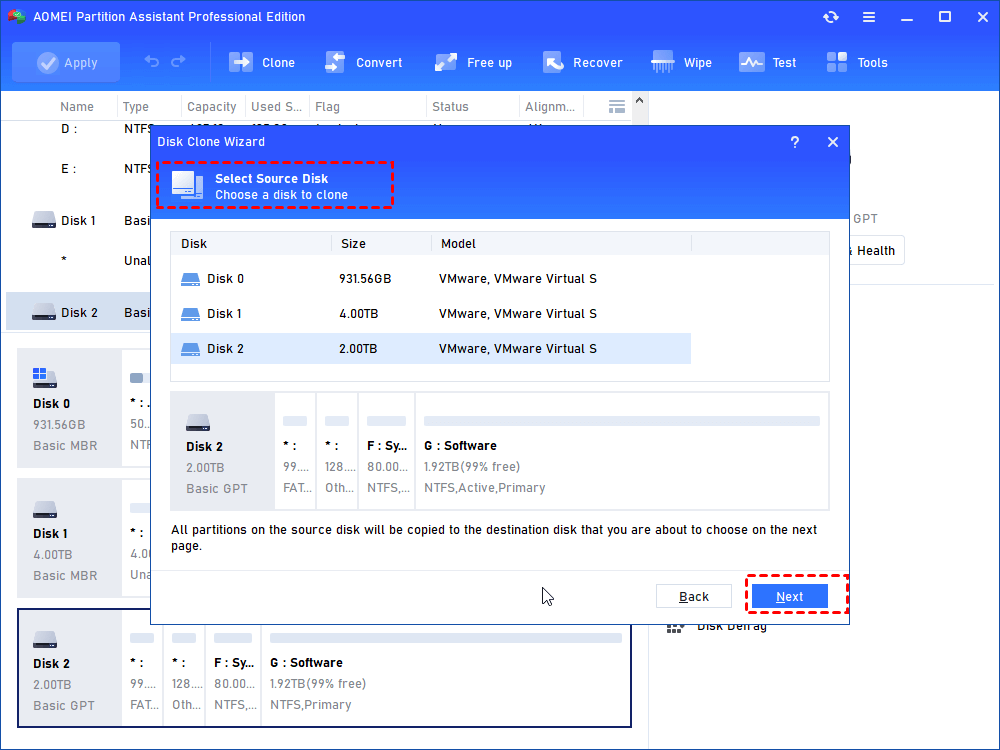The width and height of the screenshot is (1000, 750).
Task: Click scroll up arrow of partition list
Action: tap(640, 101)
